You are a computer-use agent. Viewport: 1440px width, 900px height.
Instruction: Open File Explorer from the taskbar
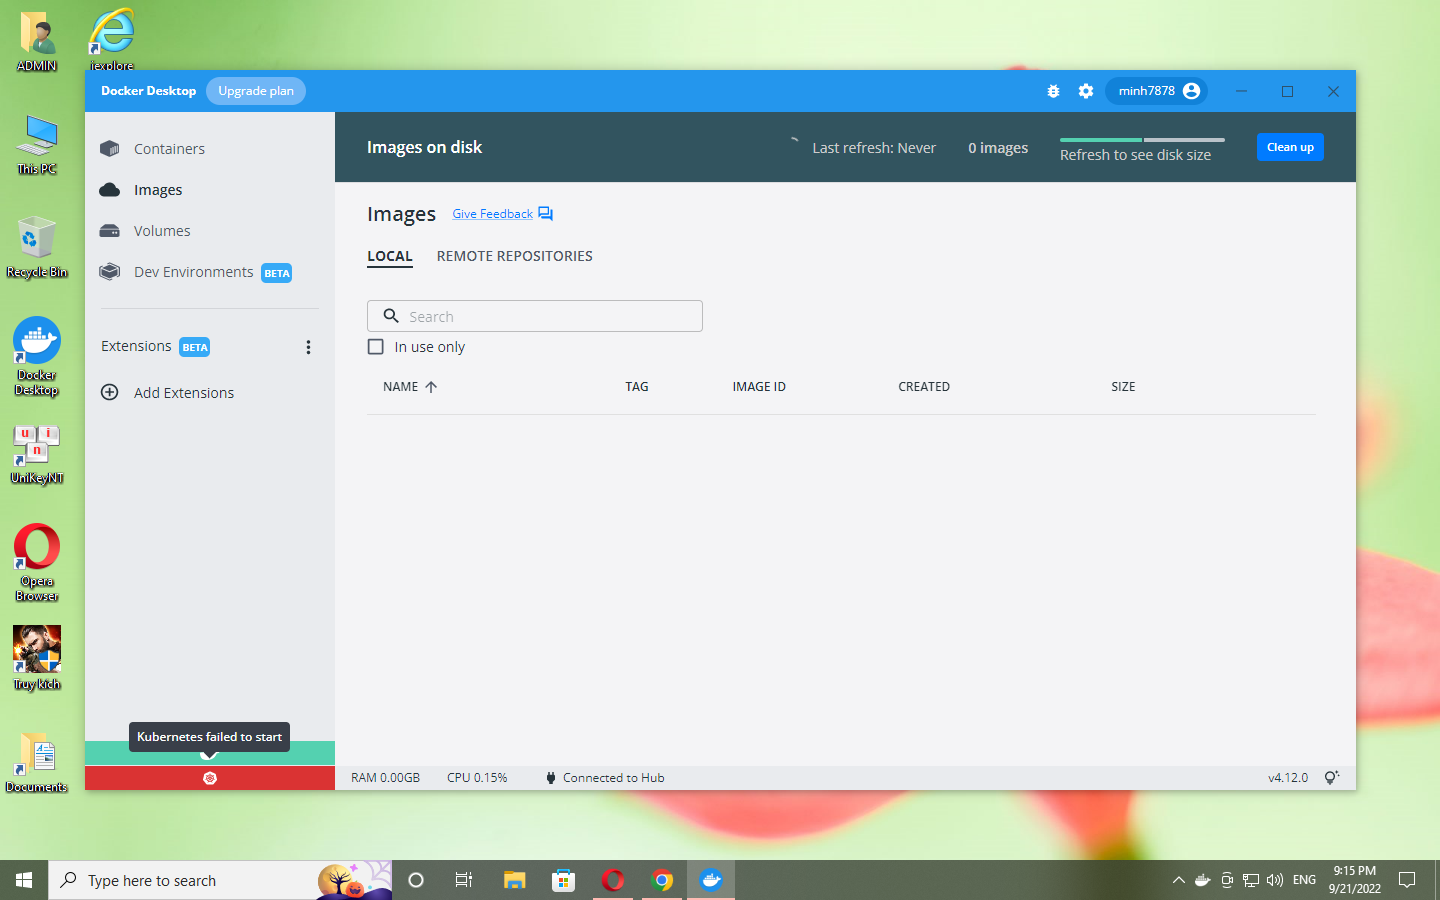click(x=514, y=880)
